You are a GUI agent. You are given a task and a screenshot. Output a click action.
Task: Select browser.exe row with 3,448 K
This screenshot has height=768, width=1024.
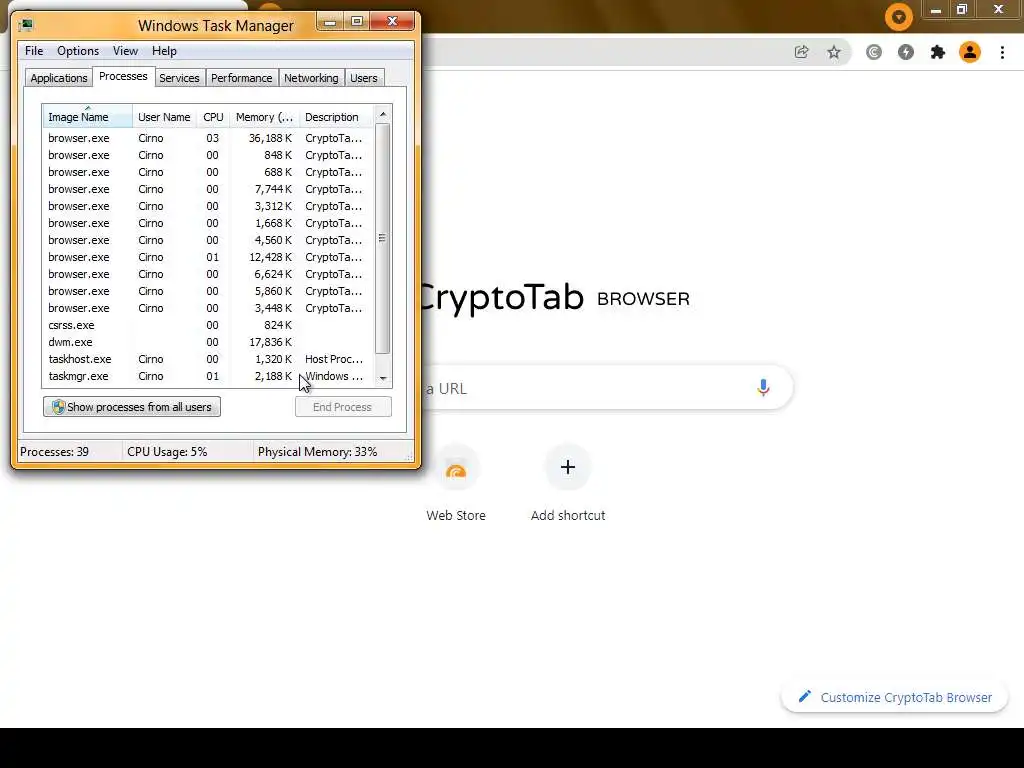[208, 308]
